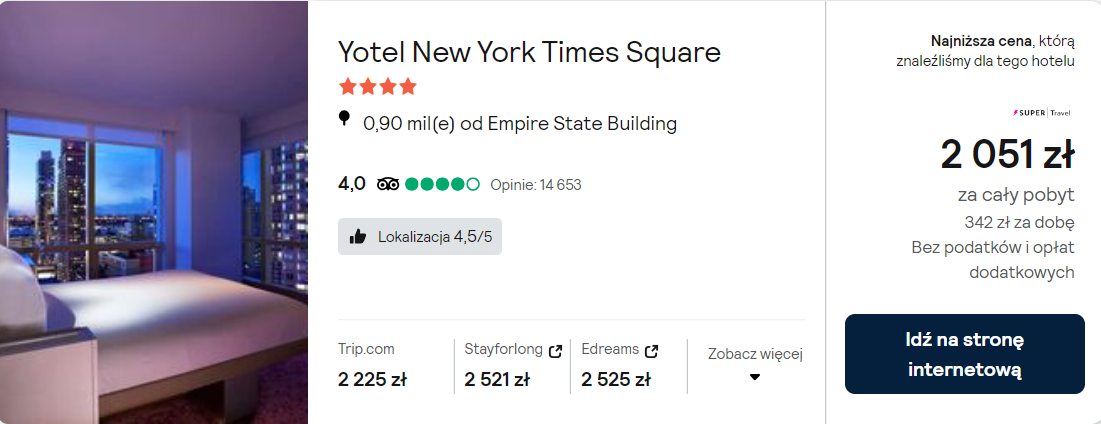Click the TripAdvisor owl logo icon
Screen dimensions: 1101x424
tap(388, 184)
